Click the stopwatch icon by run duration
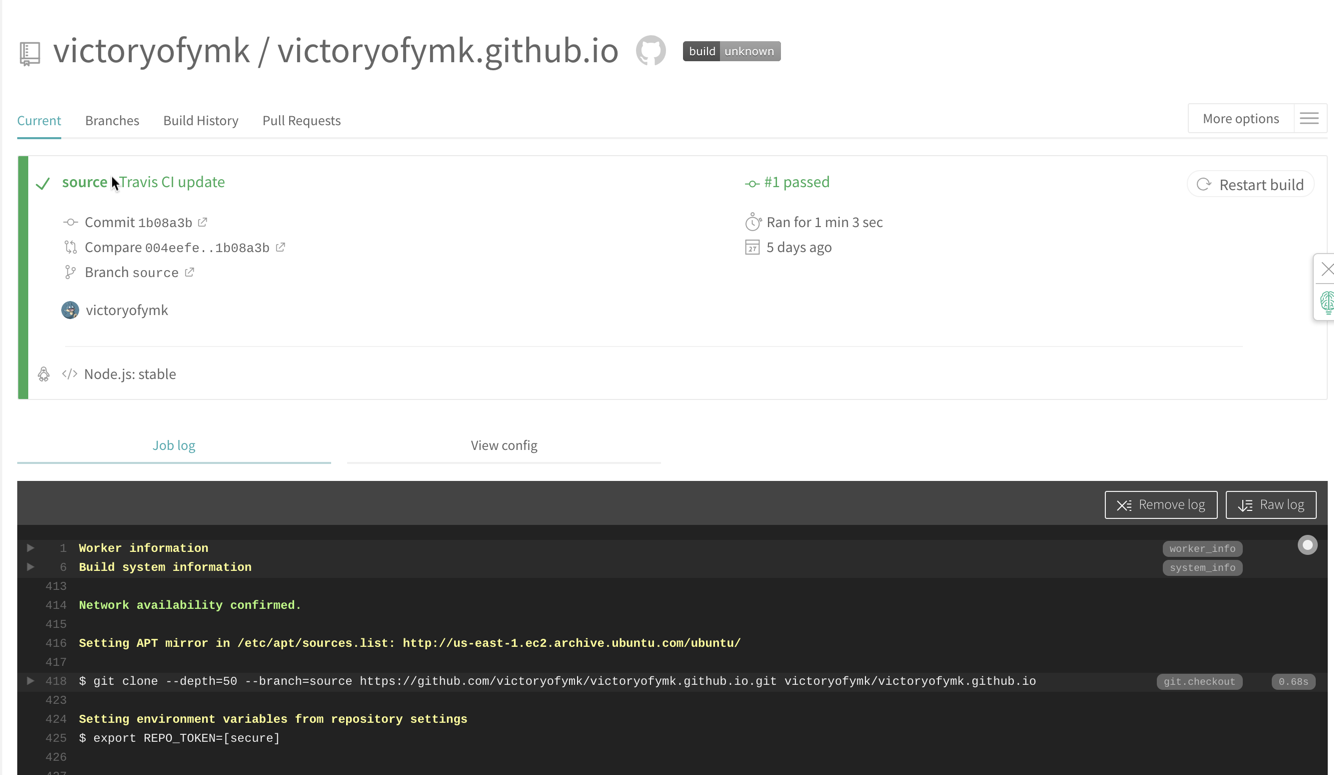This screenshot has height=775, width=1334. coord(753,222)
